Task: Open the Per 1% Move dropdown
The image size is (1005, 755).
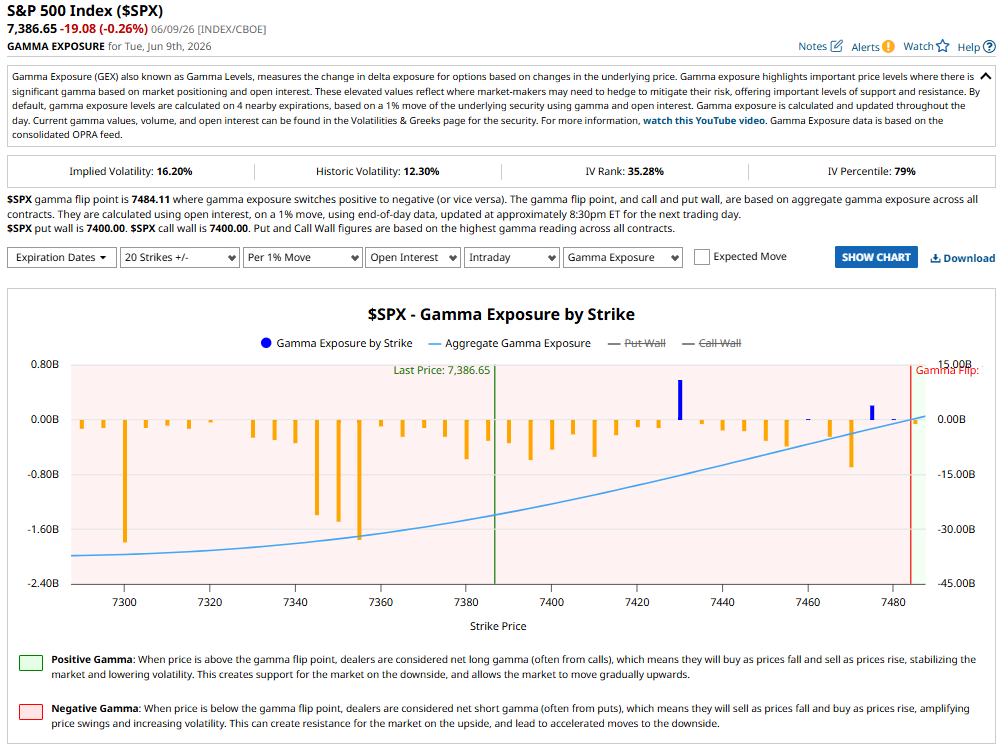Action: point(303,258)
